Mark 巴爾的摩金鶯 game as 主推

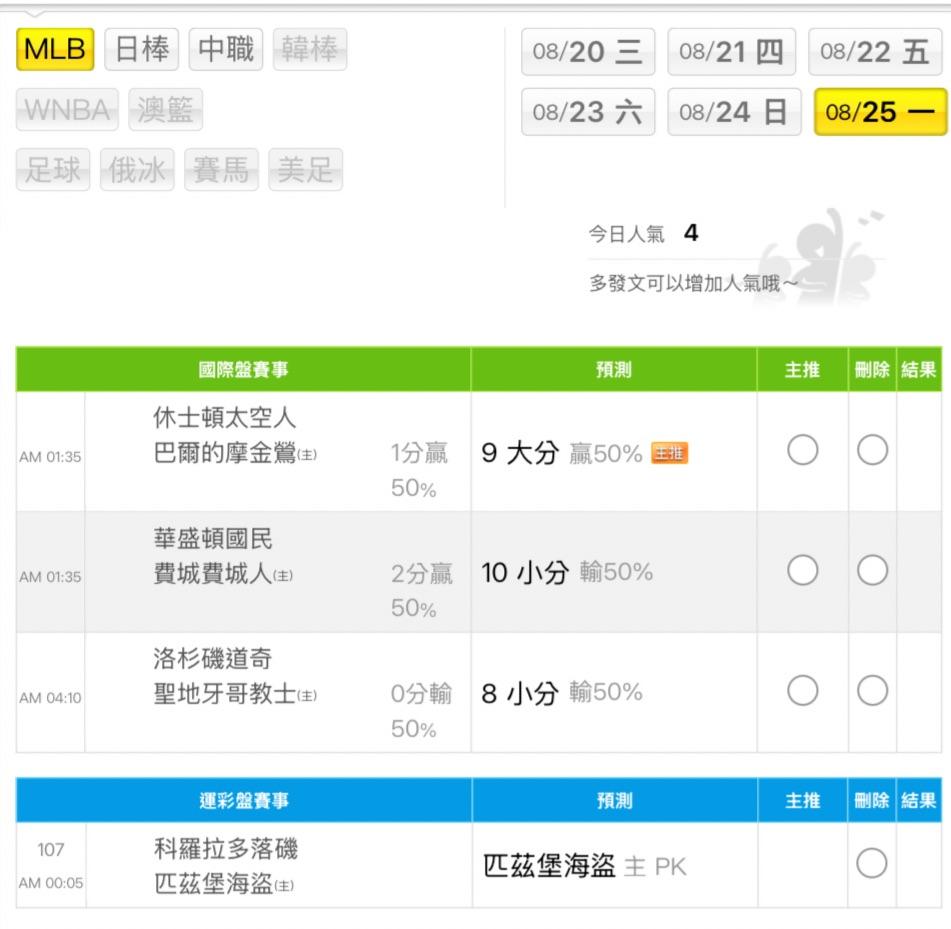[802, 450]
